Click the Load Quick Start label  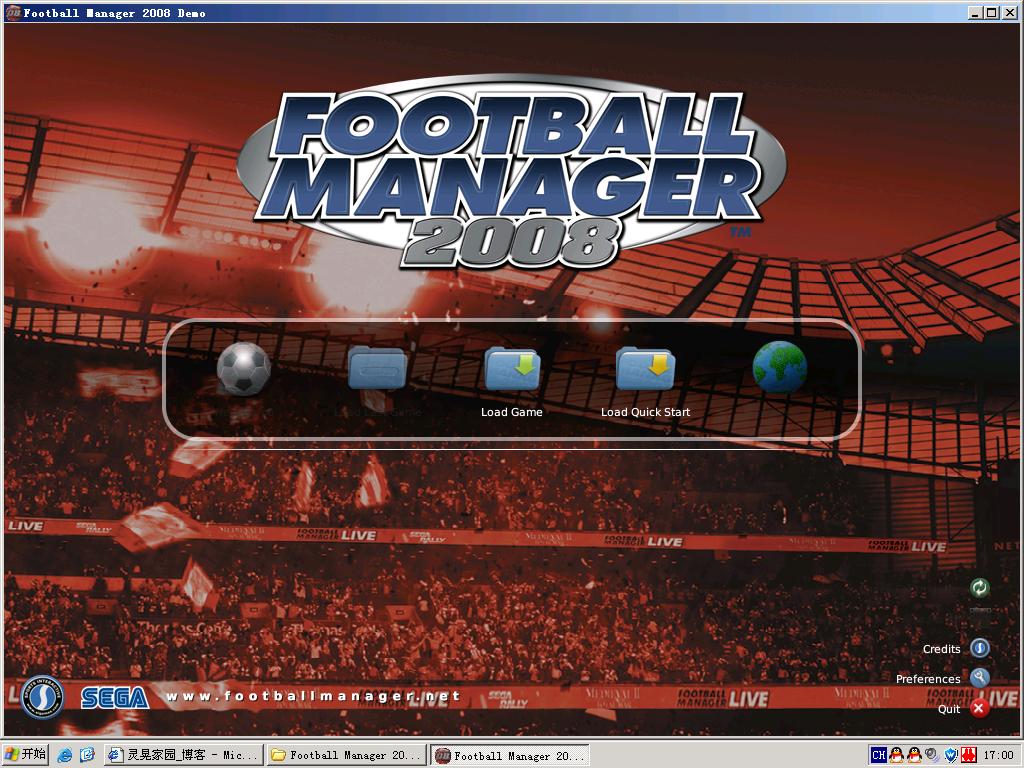coord(645,412)
